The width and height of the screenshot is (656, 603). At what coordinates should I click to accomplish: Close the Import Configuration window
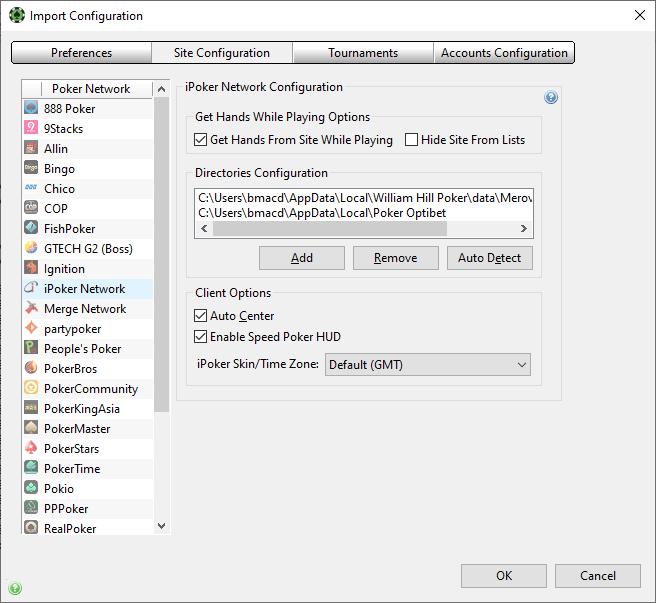pyautogui.click(x=639, y=15)
